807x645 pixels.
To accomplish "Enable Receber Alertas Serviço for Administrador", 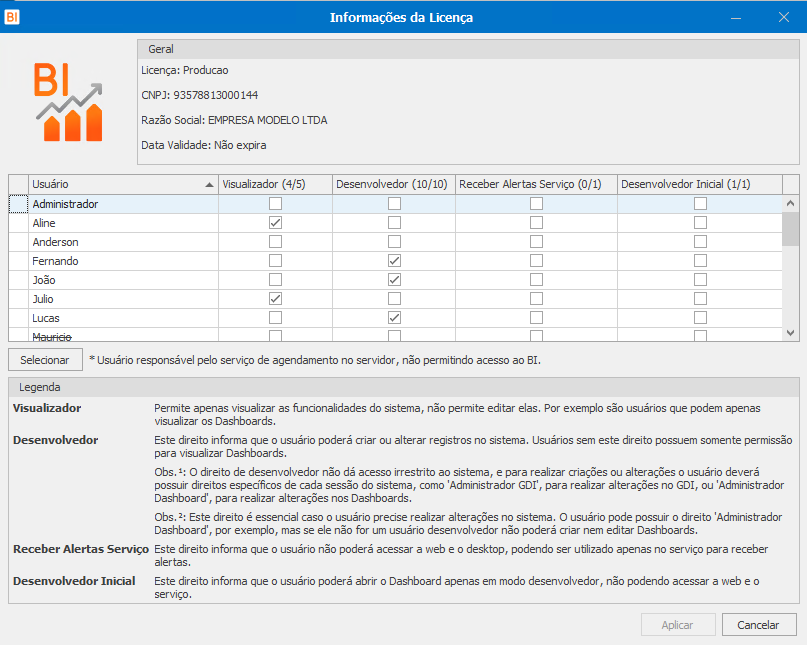I will point(536,204).
